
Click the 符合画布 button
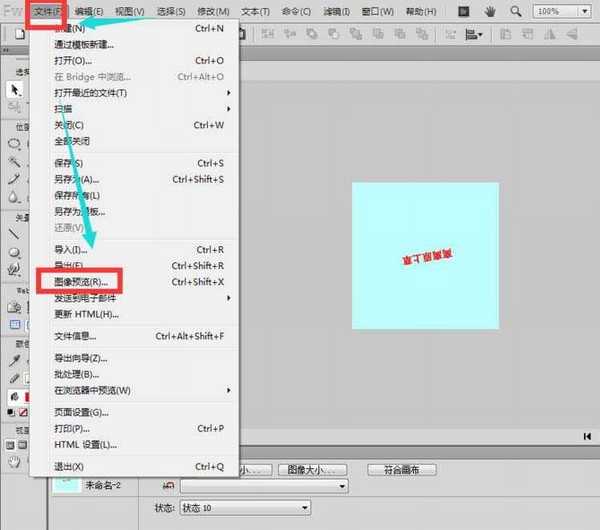pyautogui.click(x=401, y=469)
